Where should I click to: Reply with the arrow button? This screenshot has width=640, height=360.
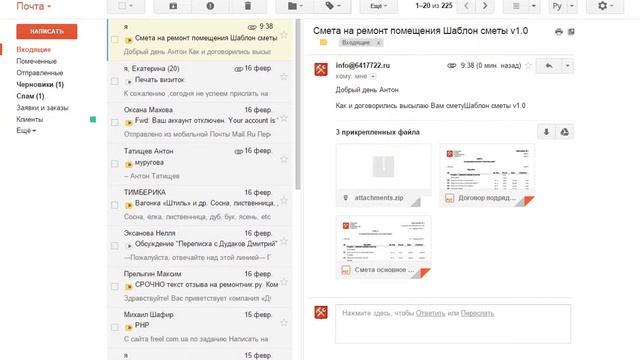549,66
